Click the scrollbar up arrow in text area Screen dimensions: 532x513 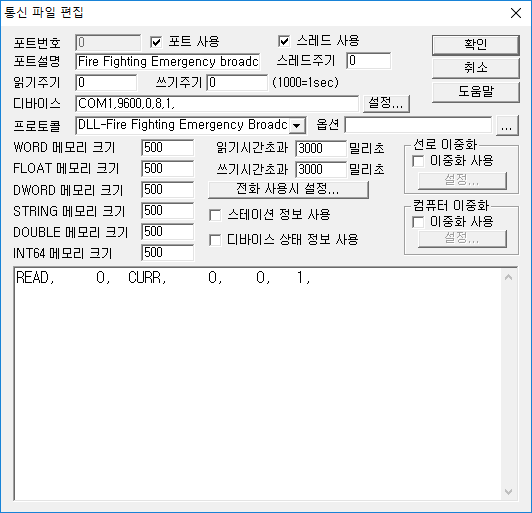tap(508, 277)
